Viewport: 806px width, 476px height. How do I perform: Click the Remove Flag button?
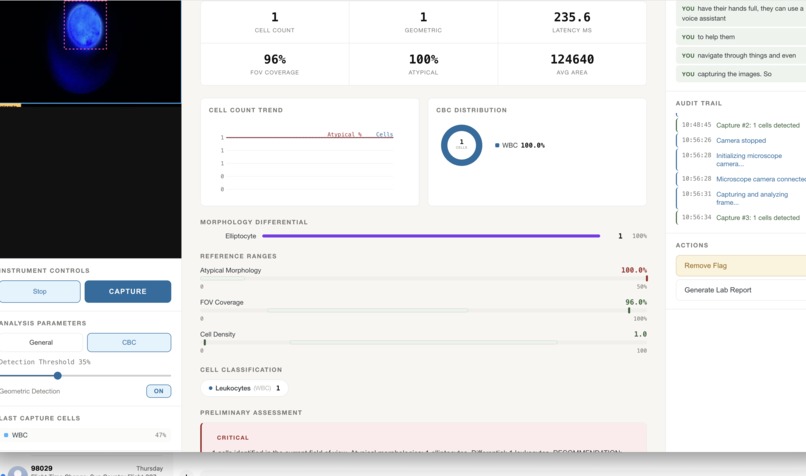point(741,266)
